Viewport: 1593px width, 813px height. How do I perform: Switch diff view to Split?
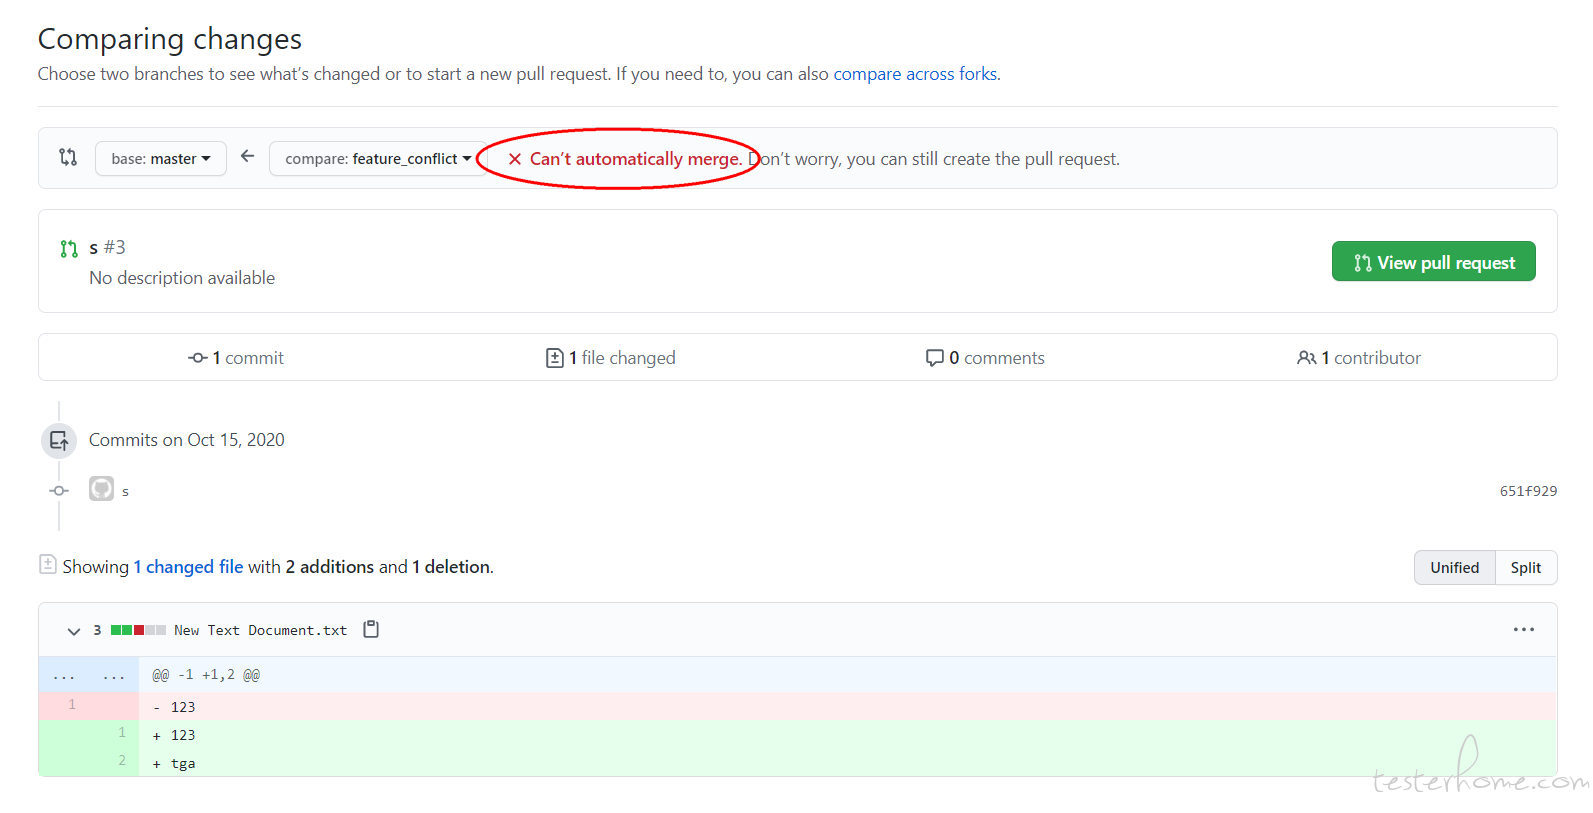click(1526, 567)
